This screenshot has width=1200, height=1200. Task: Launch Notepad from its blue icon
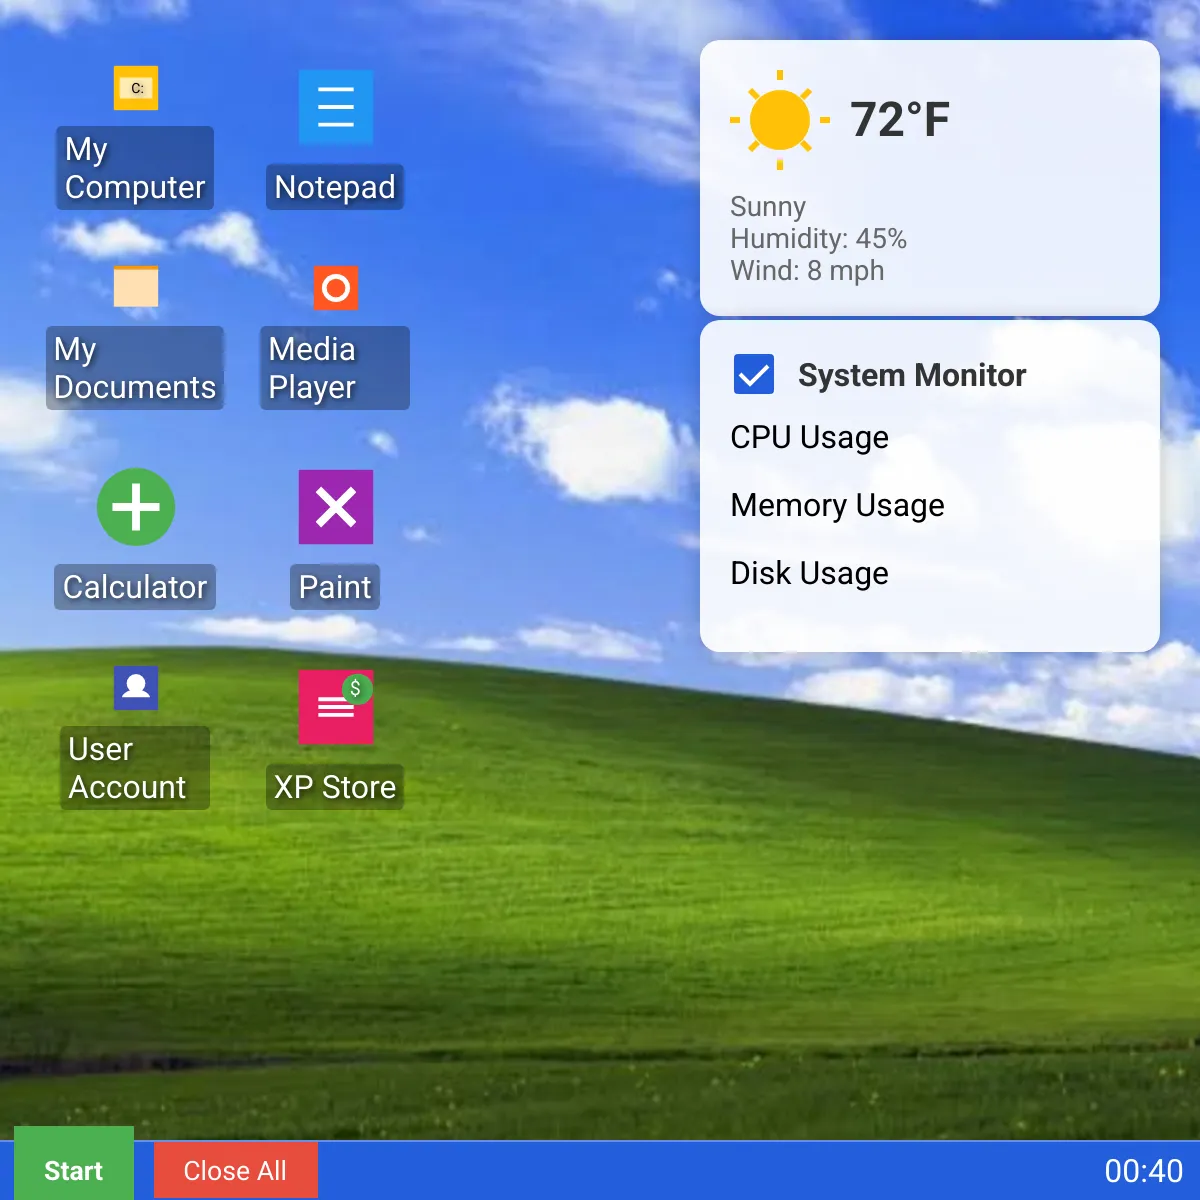point(336,107)
